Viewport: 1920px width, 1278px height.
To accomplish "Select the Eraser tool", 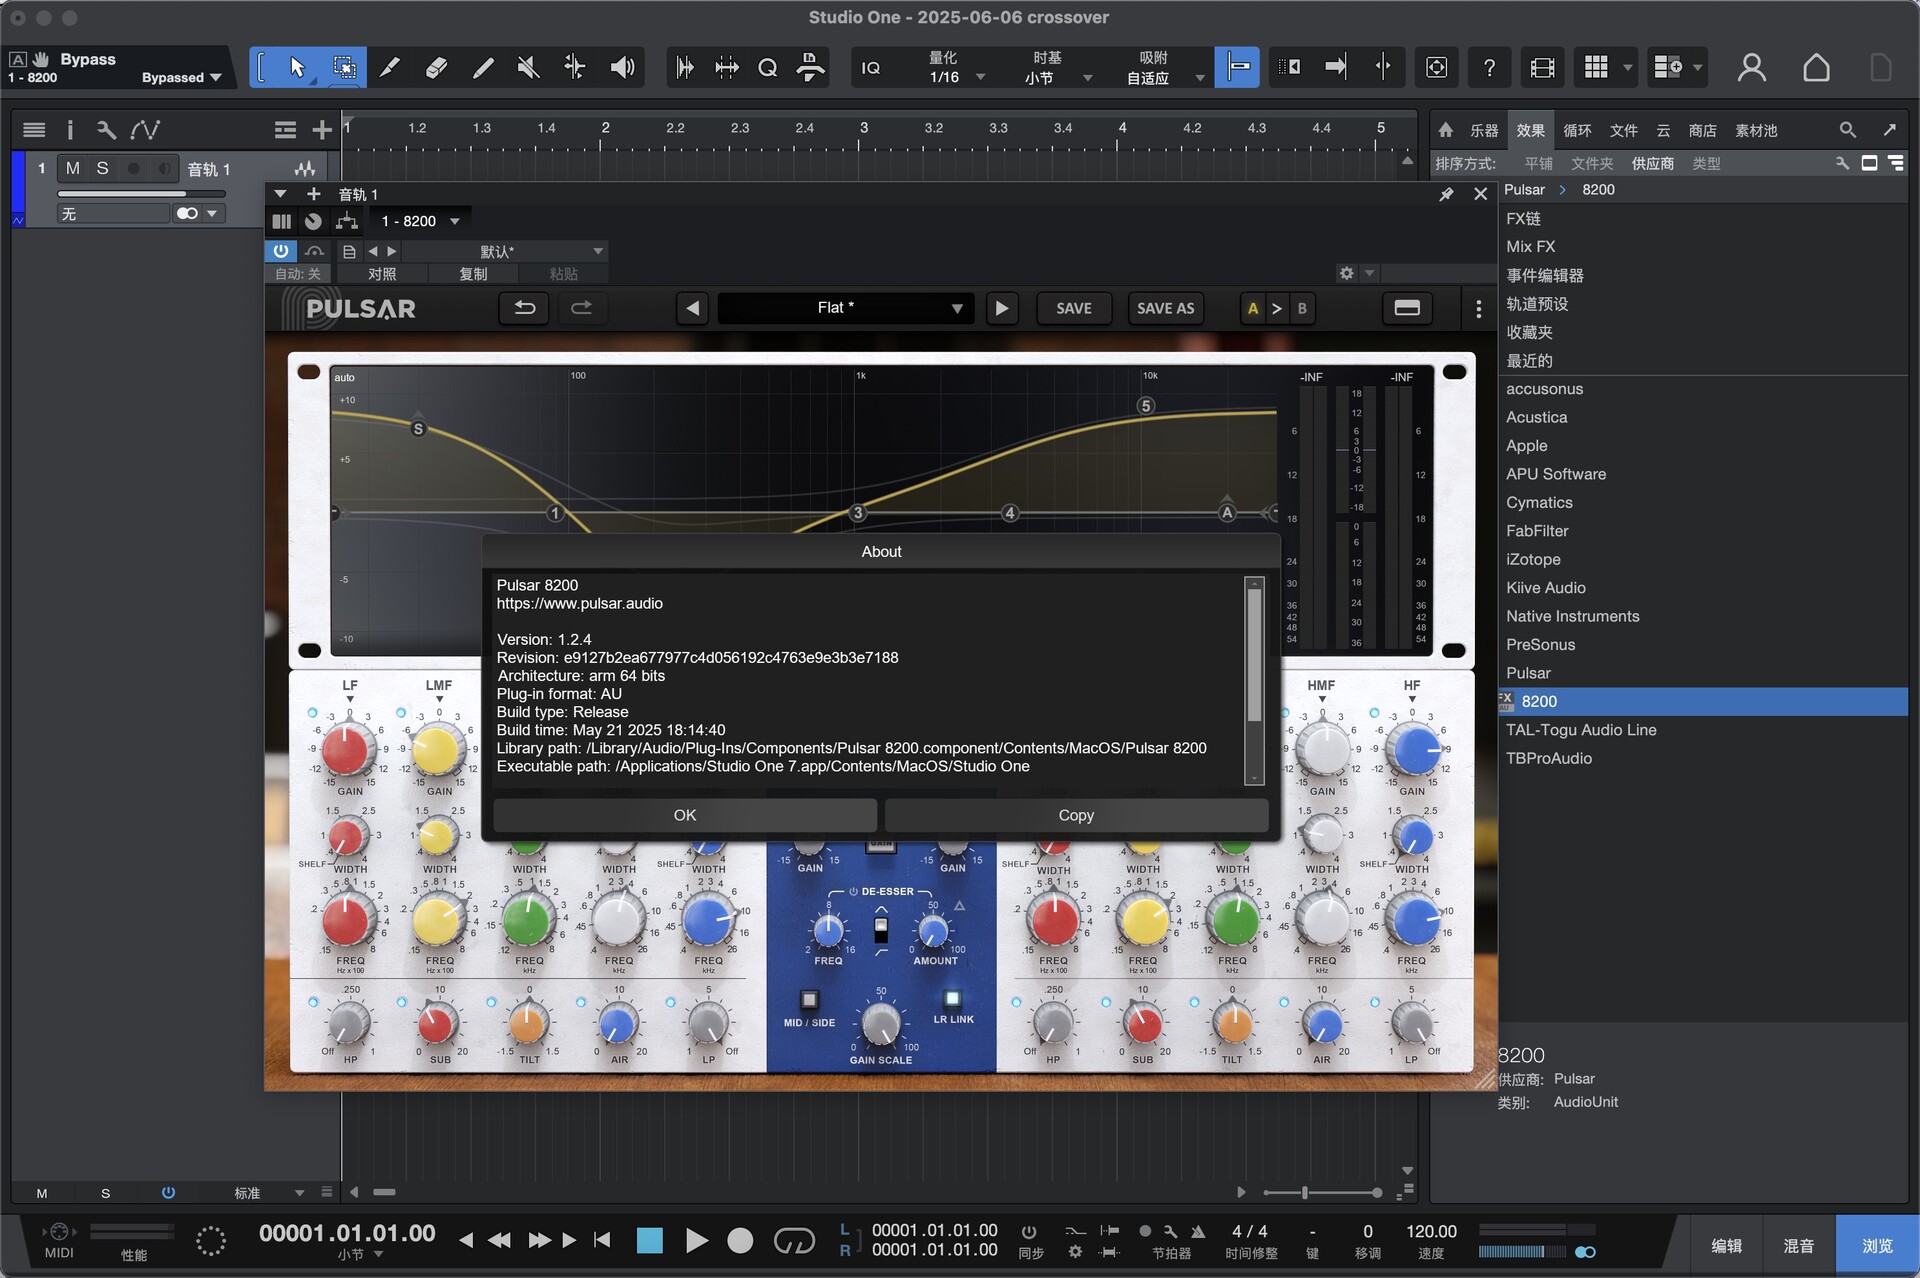I will click(436, 67).
